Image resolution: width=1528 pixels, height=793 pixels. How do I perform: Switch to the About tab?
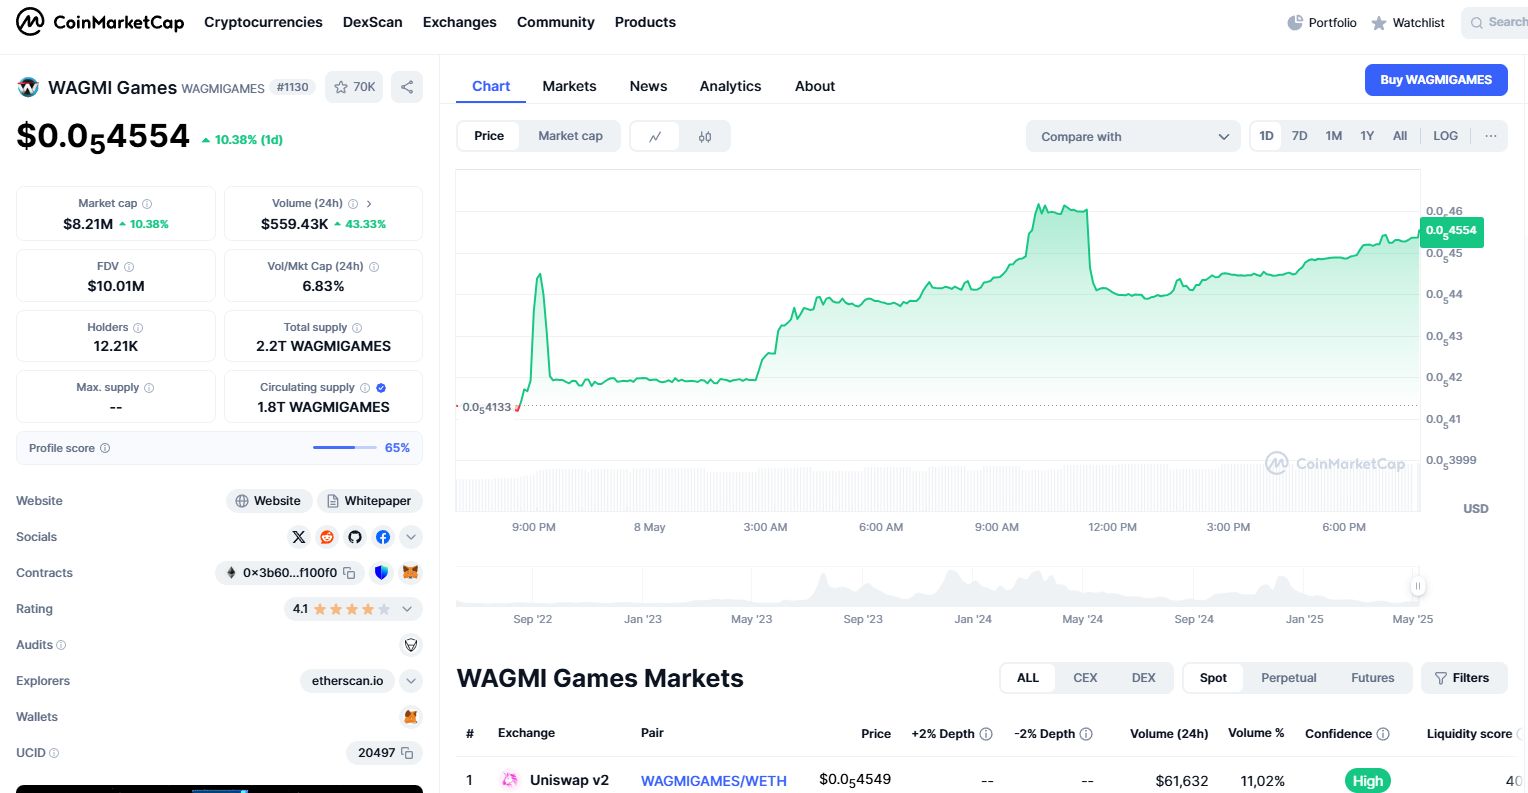coord(815,86)
